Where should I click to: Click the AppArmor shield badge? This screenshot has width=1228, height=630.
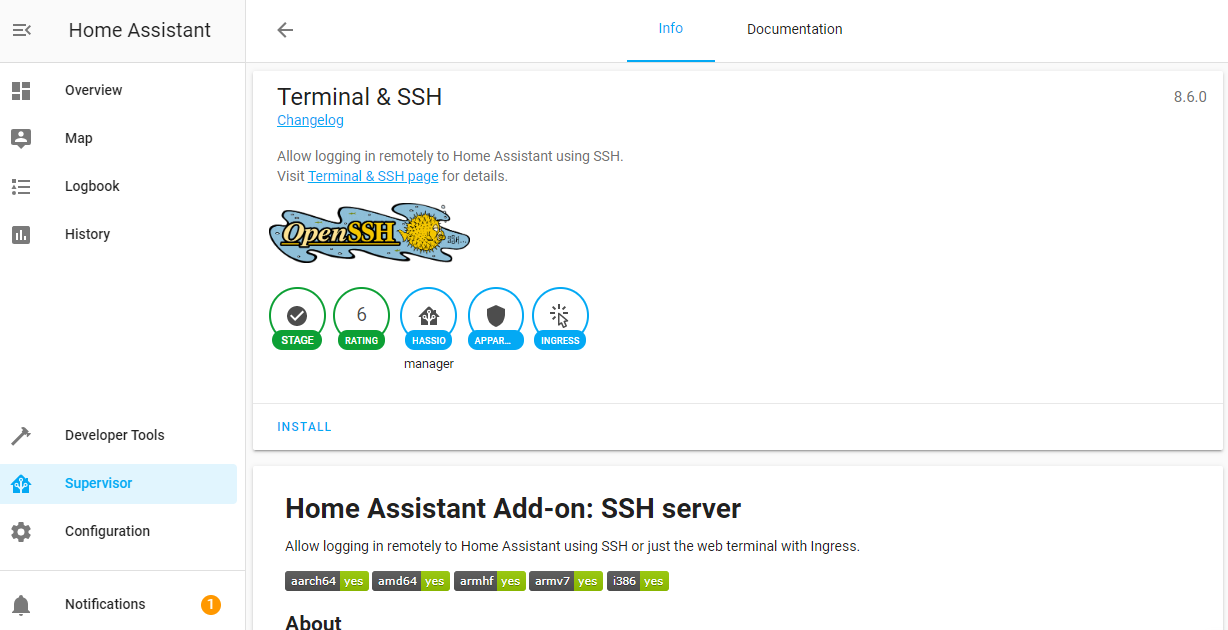pos(496,320)
